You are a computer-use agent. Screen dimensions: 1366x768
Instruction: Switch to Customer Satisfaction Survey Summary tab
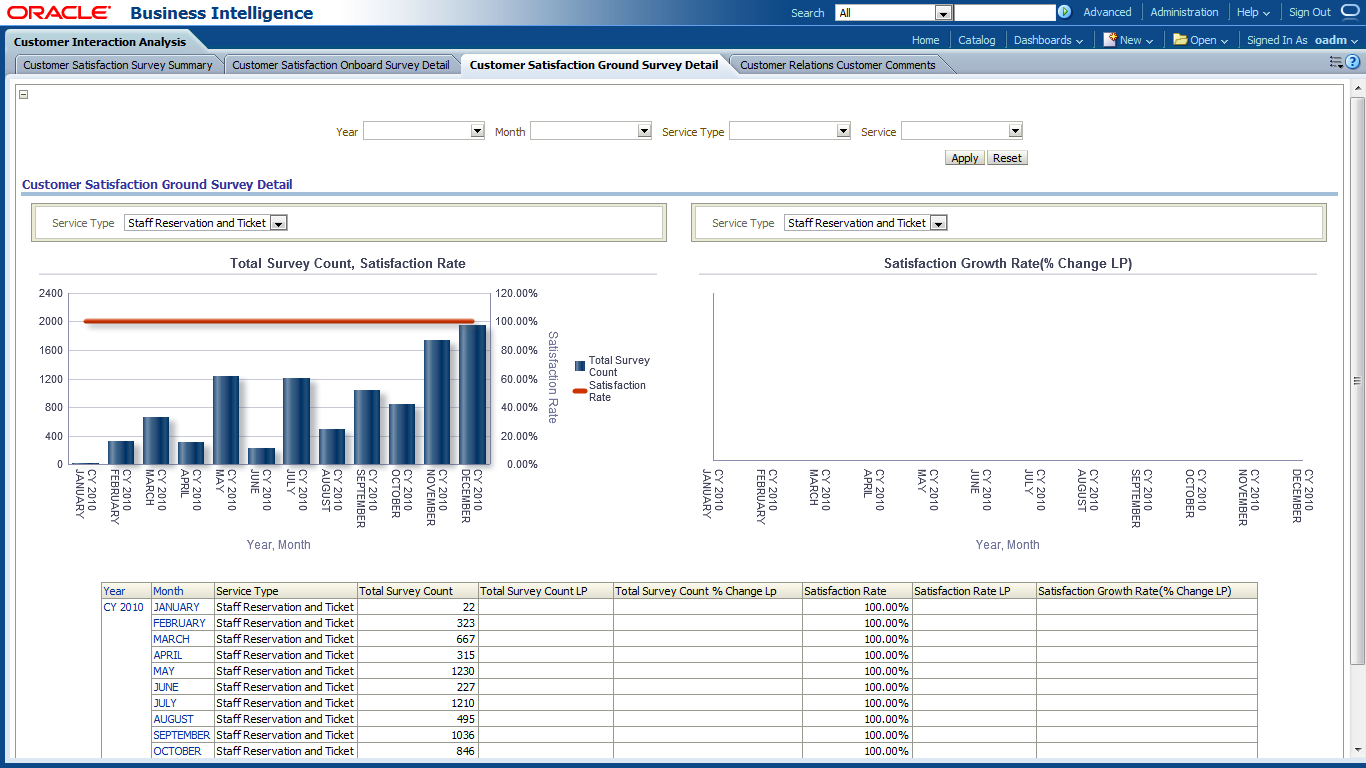click(x=118, y=65)
